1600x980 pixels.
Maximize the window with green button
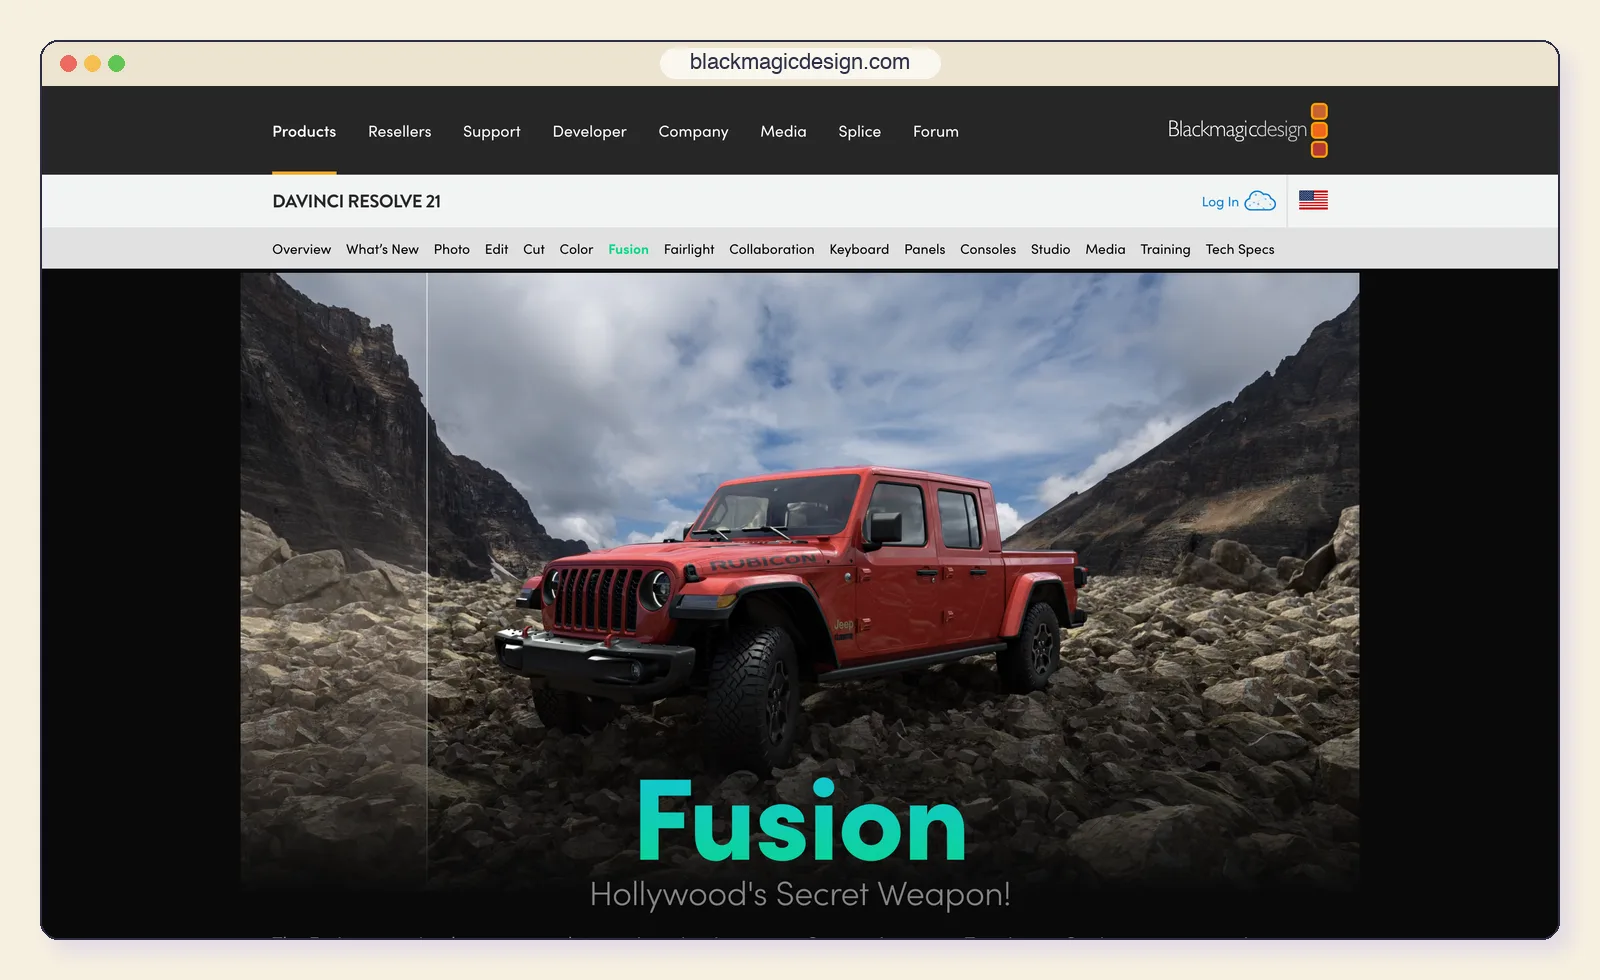[116, 63]
